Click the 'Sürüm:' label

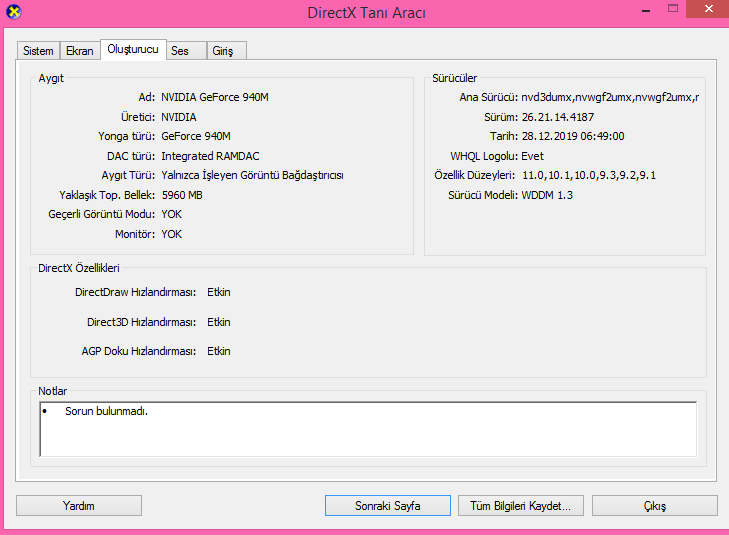coord(501,117)
